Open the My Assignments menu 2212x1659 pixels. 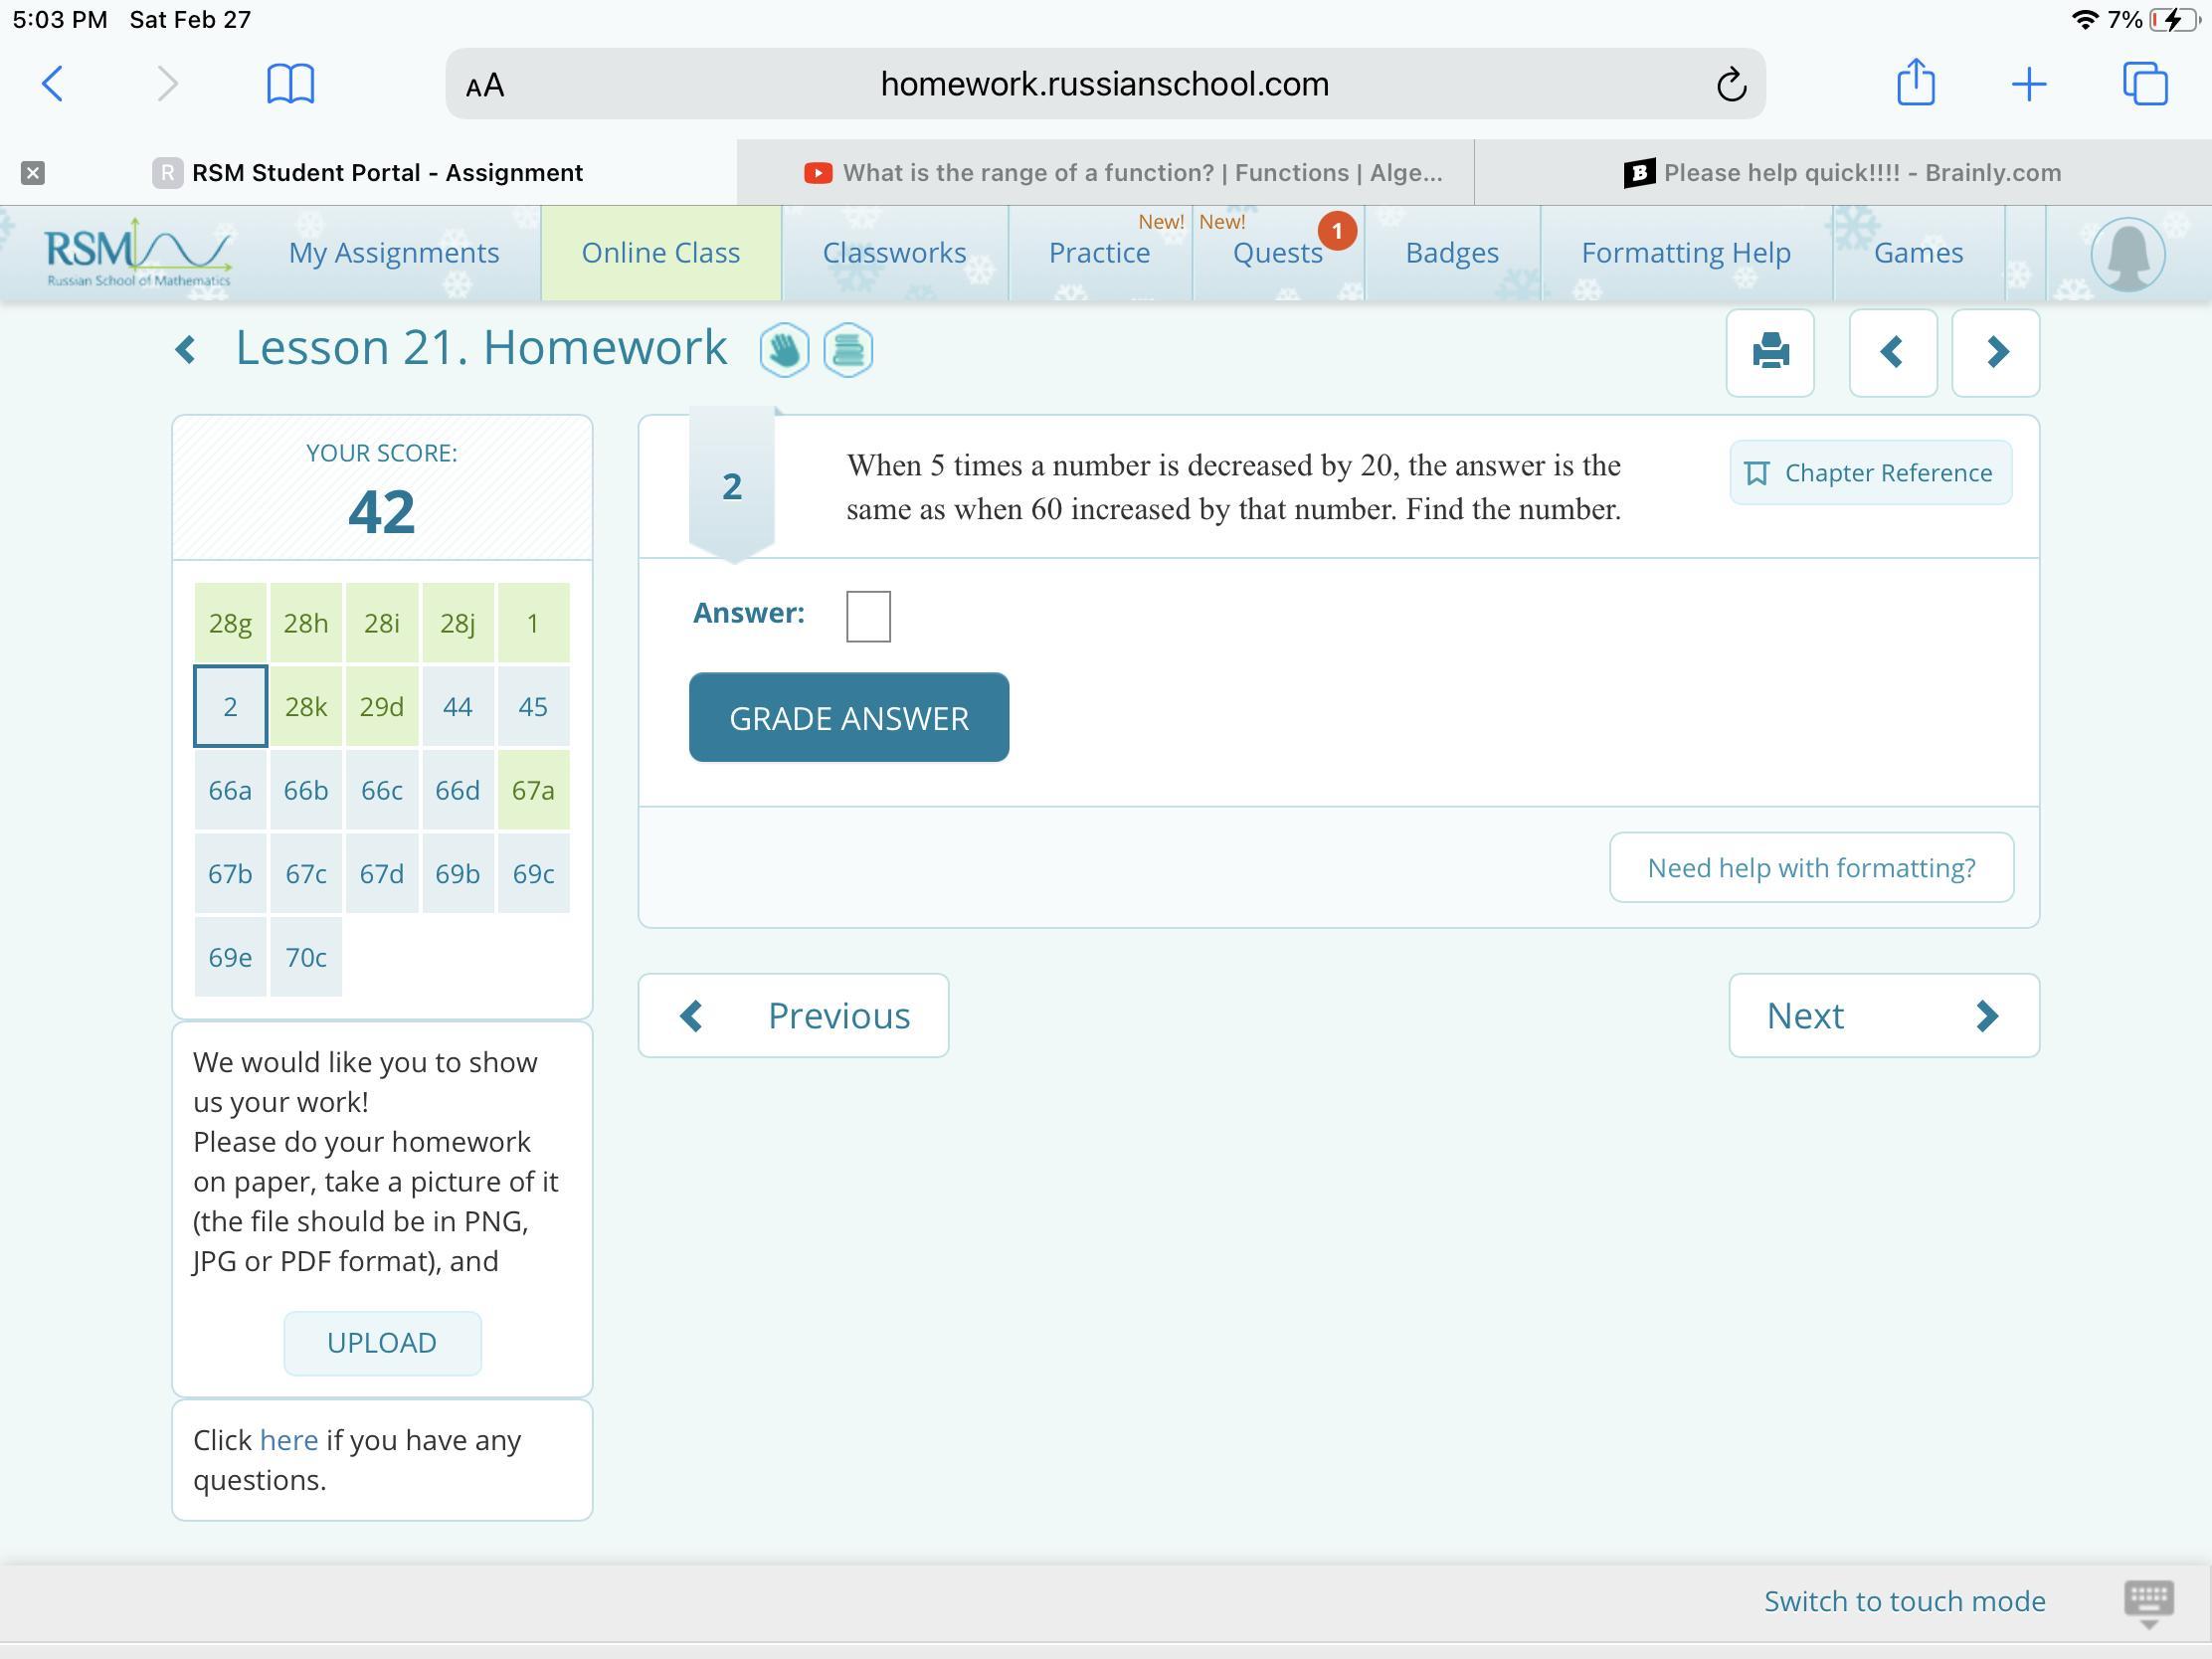pos(393,253)
